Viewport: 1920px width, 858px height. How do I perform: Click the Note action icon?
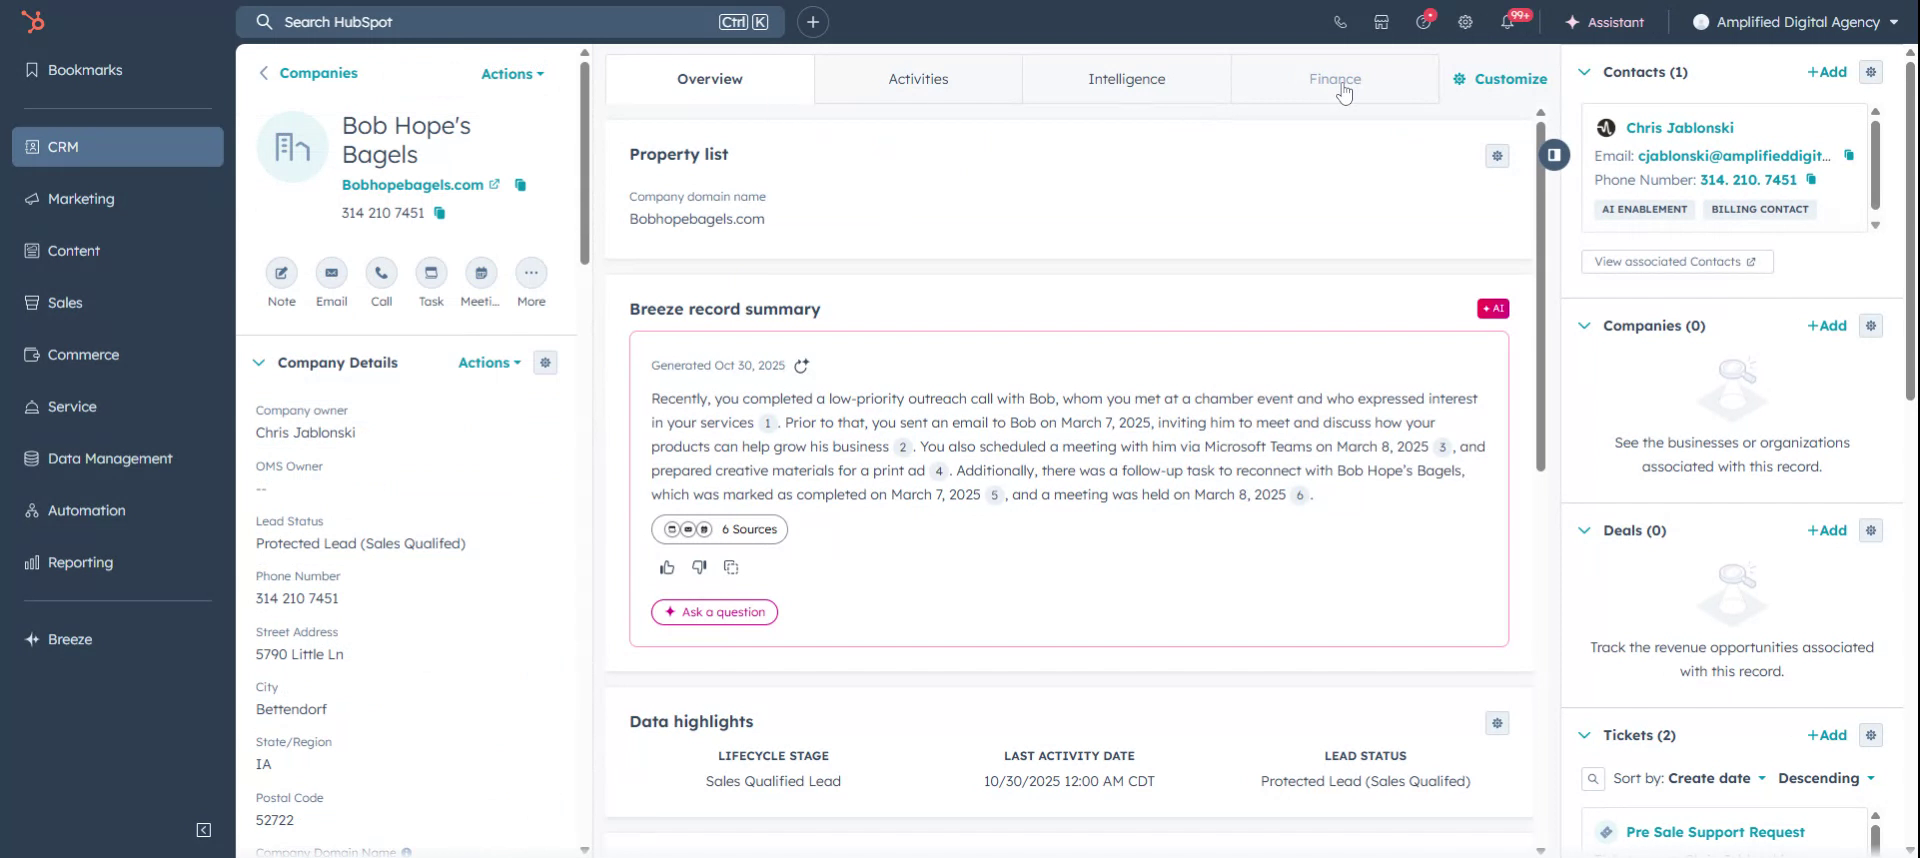point(281,273)
